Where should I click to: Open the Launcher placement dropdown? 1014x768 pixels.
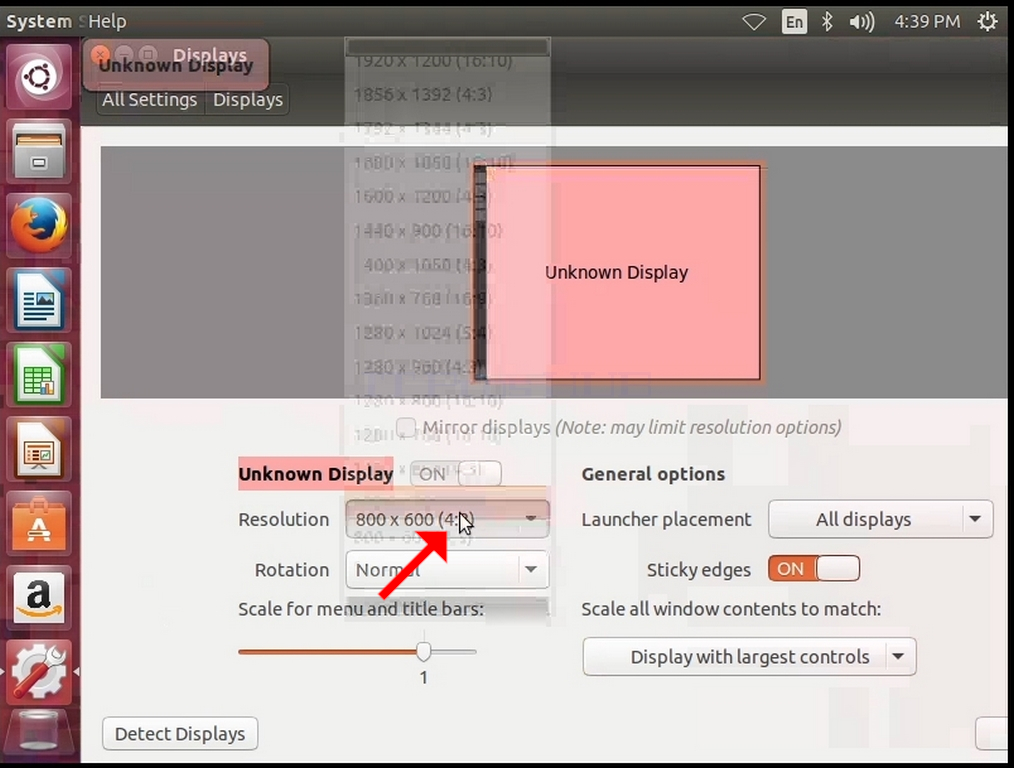click(881, 519)
